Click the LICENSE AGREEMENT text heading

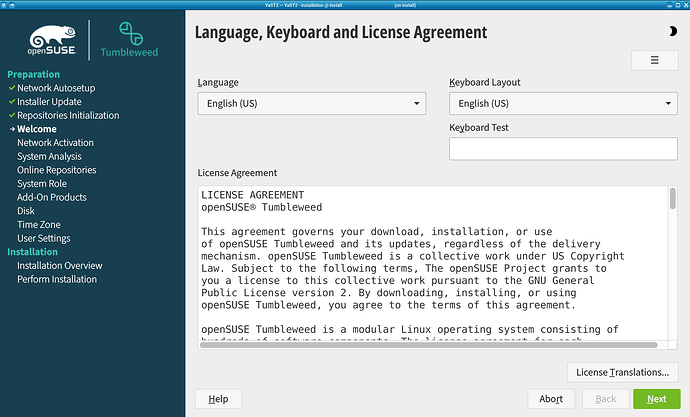(x=253, y=195)
